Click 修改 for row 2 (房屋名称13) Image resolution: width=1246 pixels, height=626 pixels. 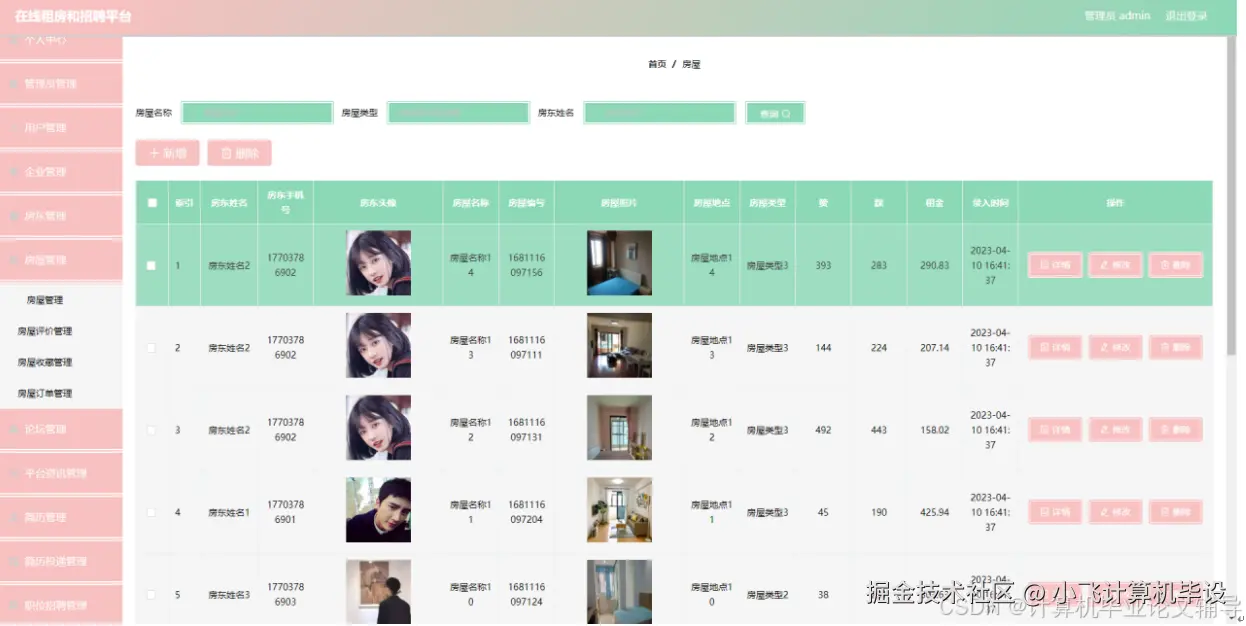coord(1115,347)
